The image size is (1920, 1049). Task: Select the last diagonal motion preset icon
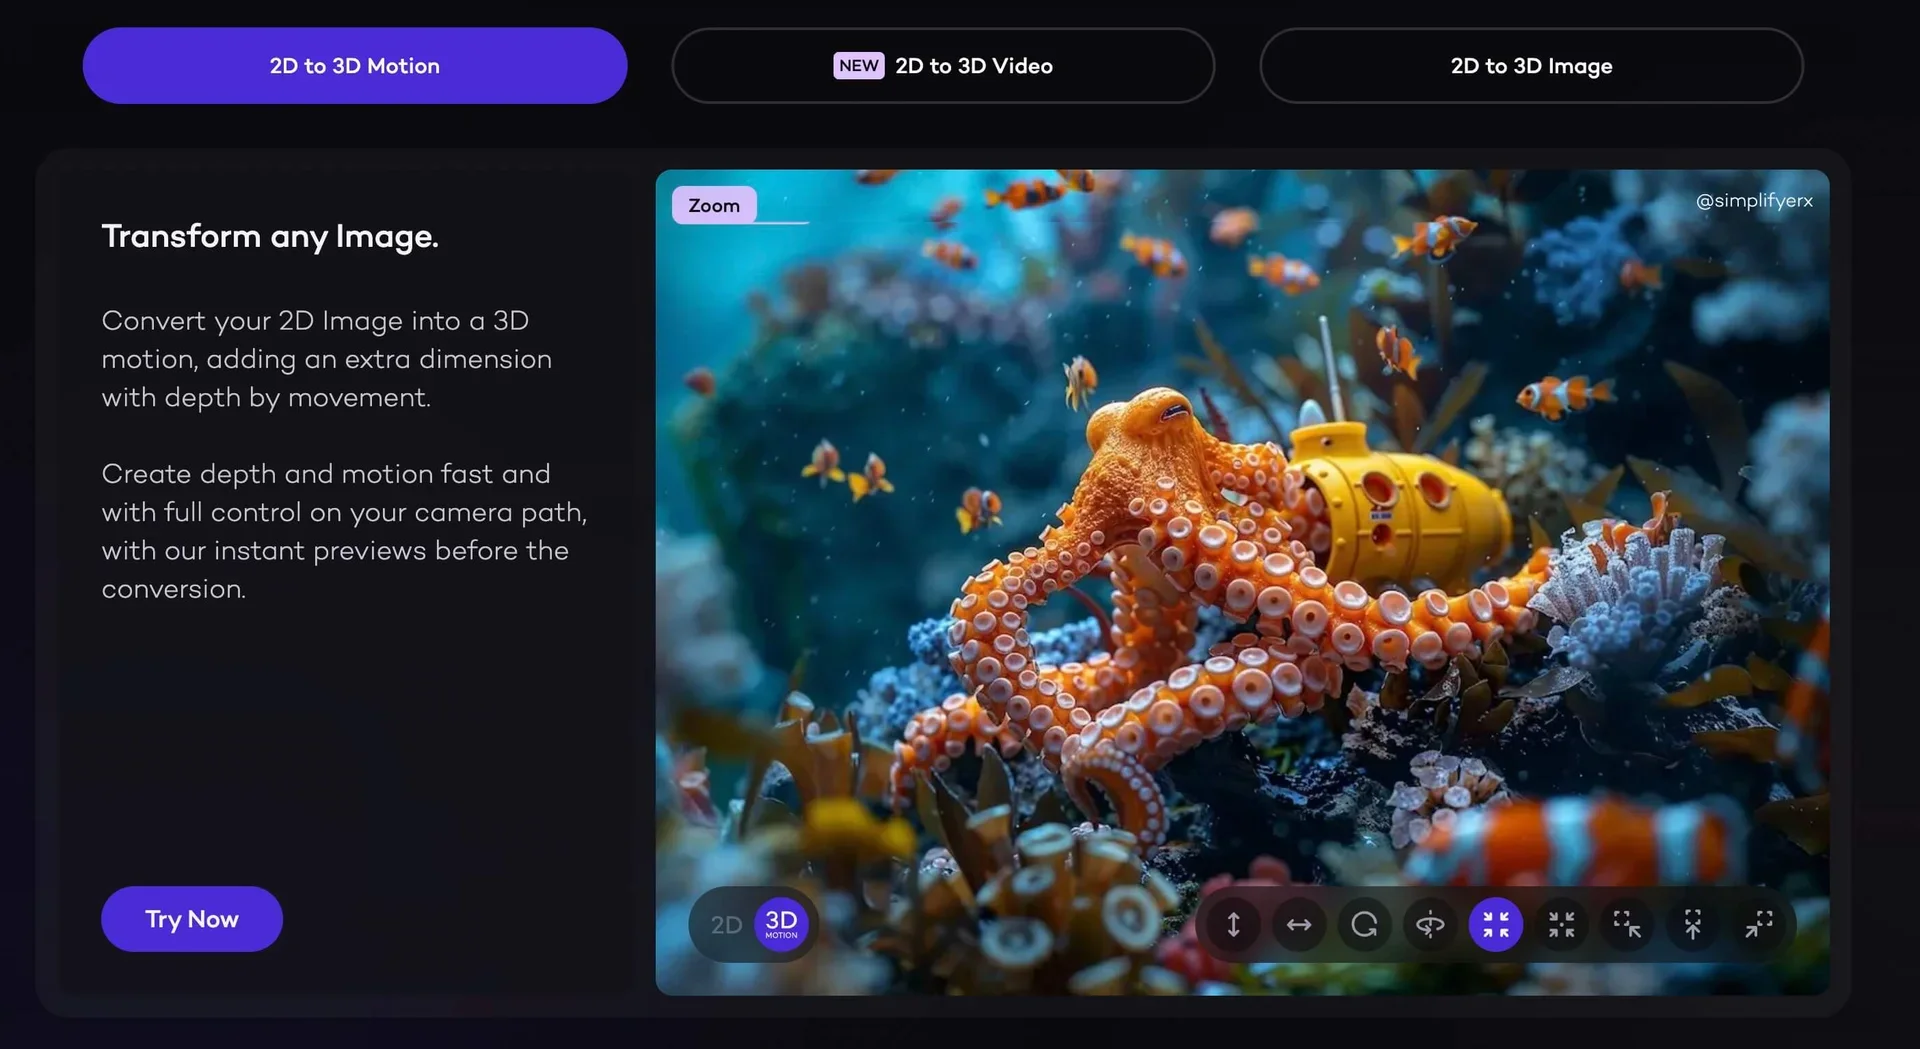click(x=1758, y=924)
